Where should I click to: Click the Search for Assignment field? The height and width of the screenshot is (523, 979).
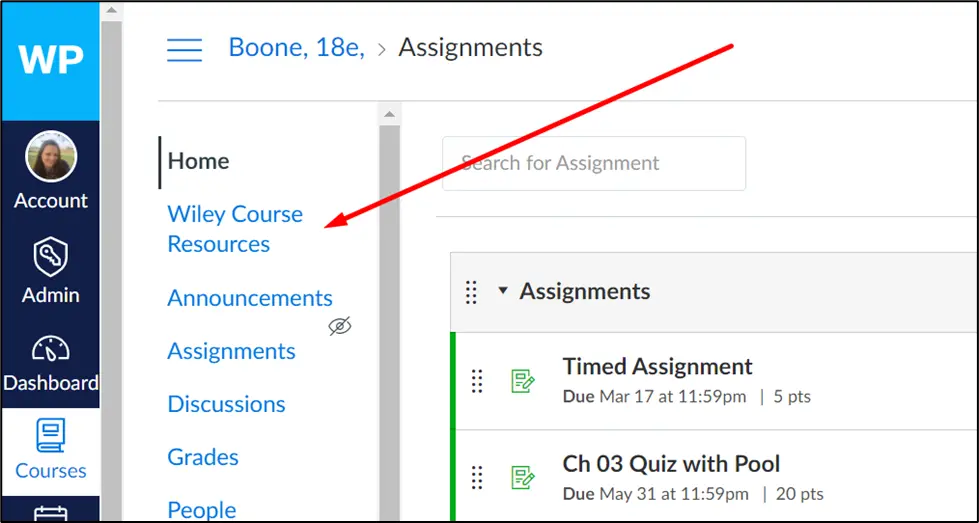594,163
